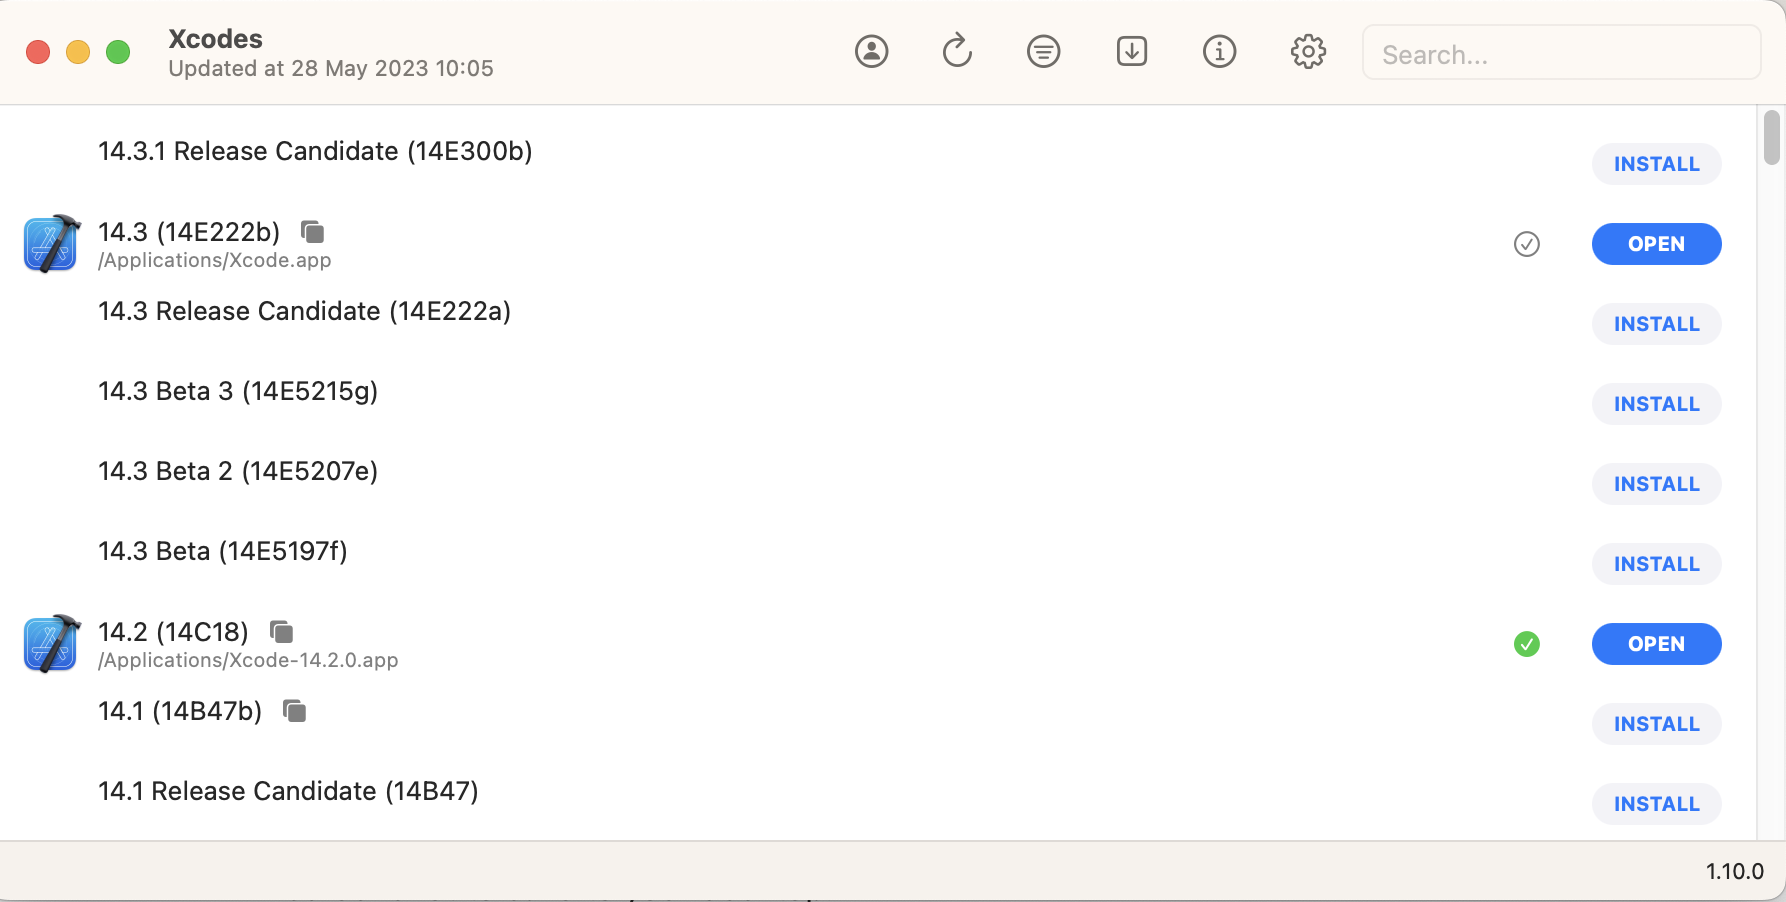Open Xcode 14.2 (14C18)
This screenshot has height=902, width=1786.
[1656, 644]
